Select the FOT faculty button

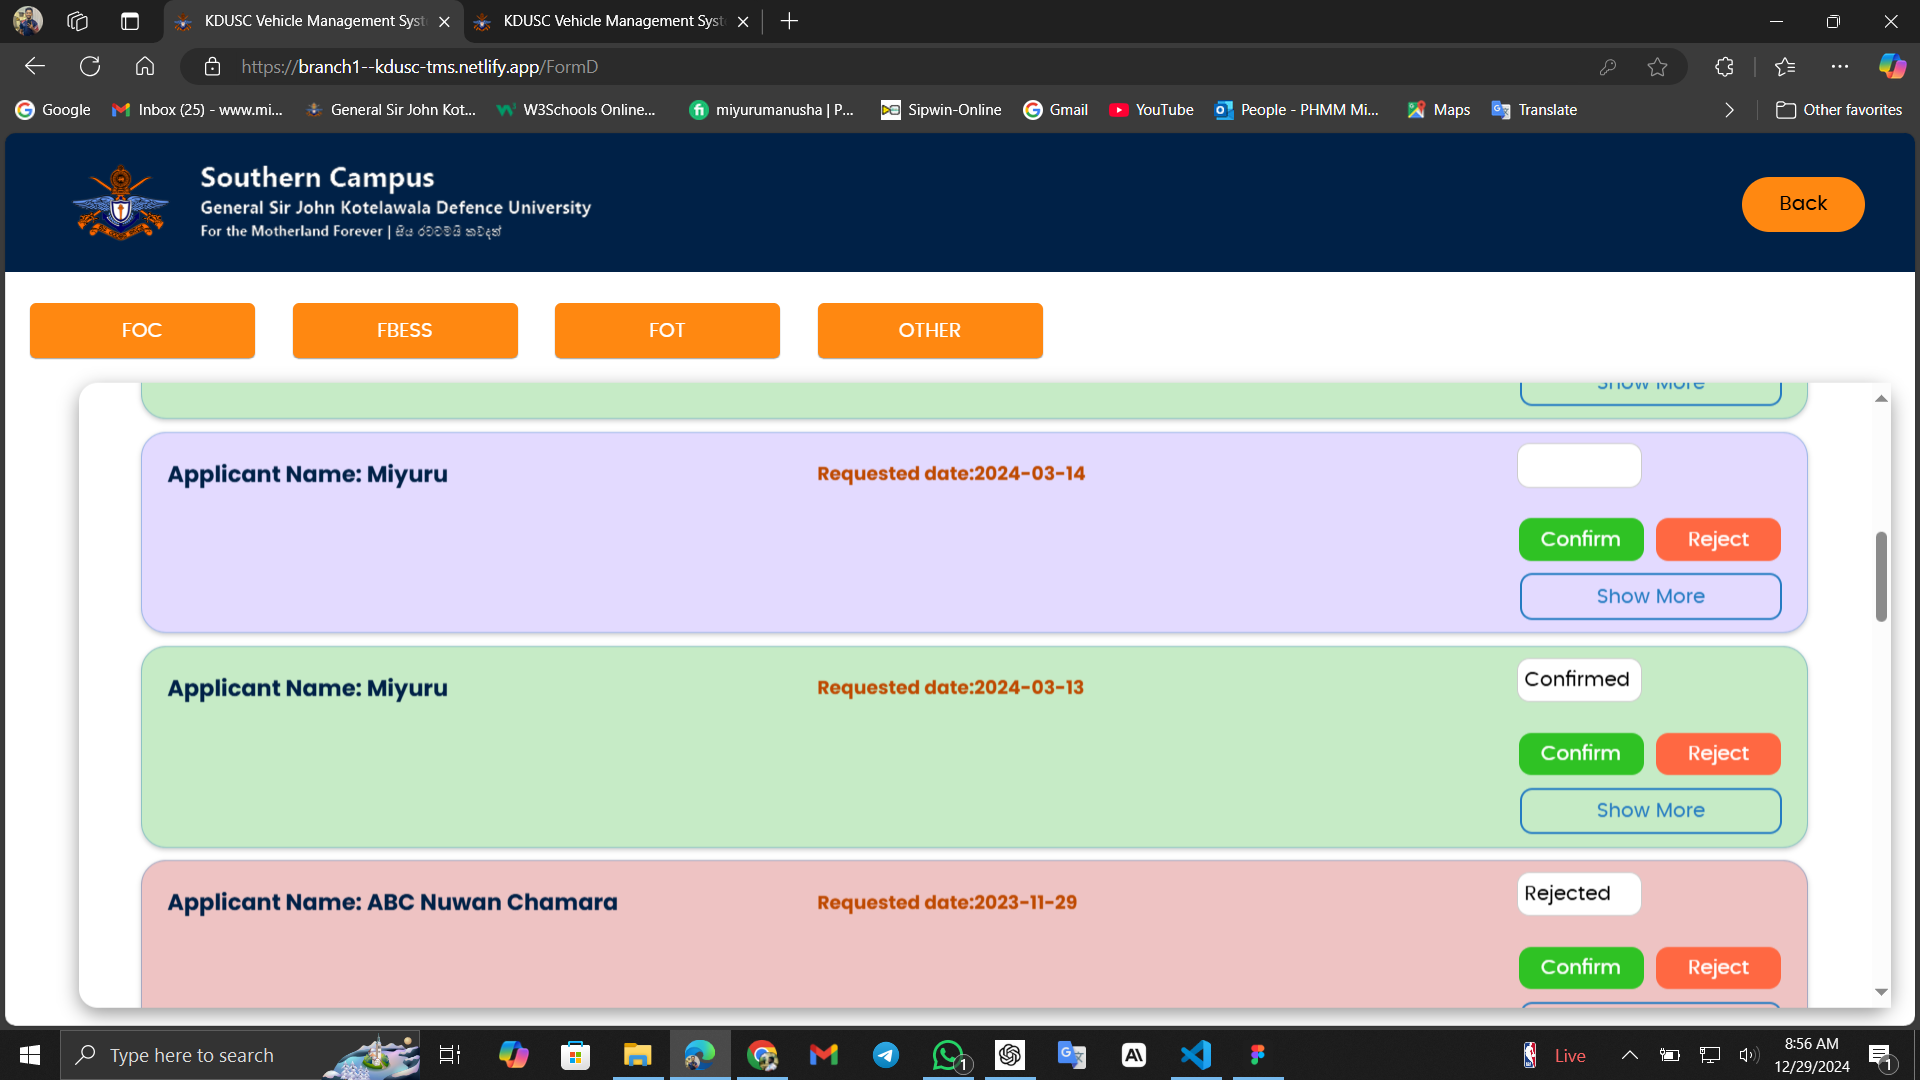click(x=667, y=330)
